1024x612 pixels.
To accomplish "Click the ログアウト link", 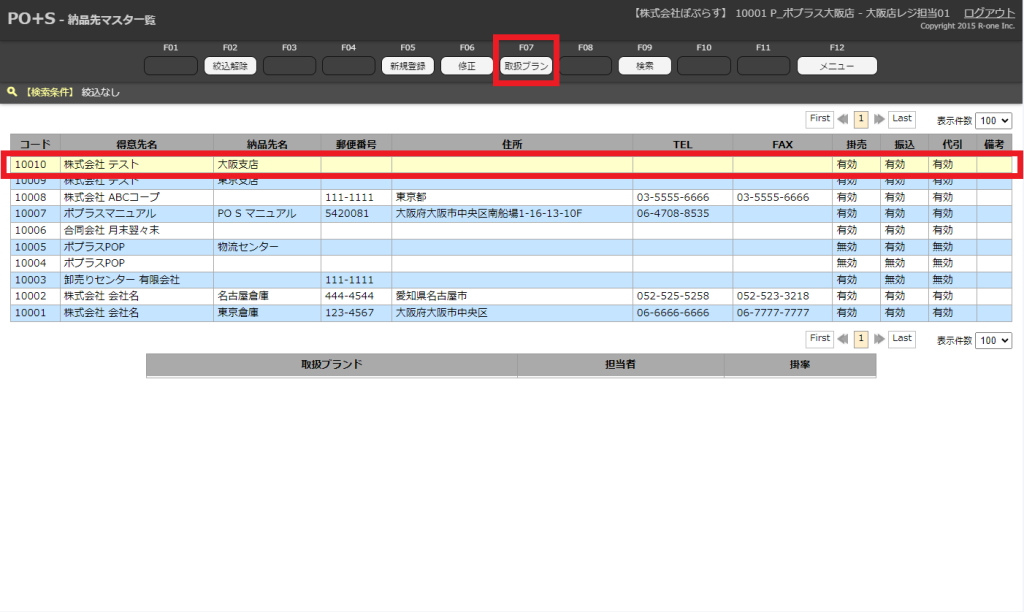I will tap(988, 12).
